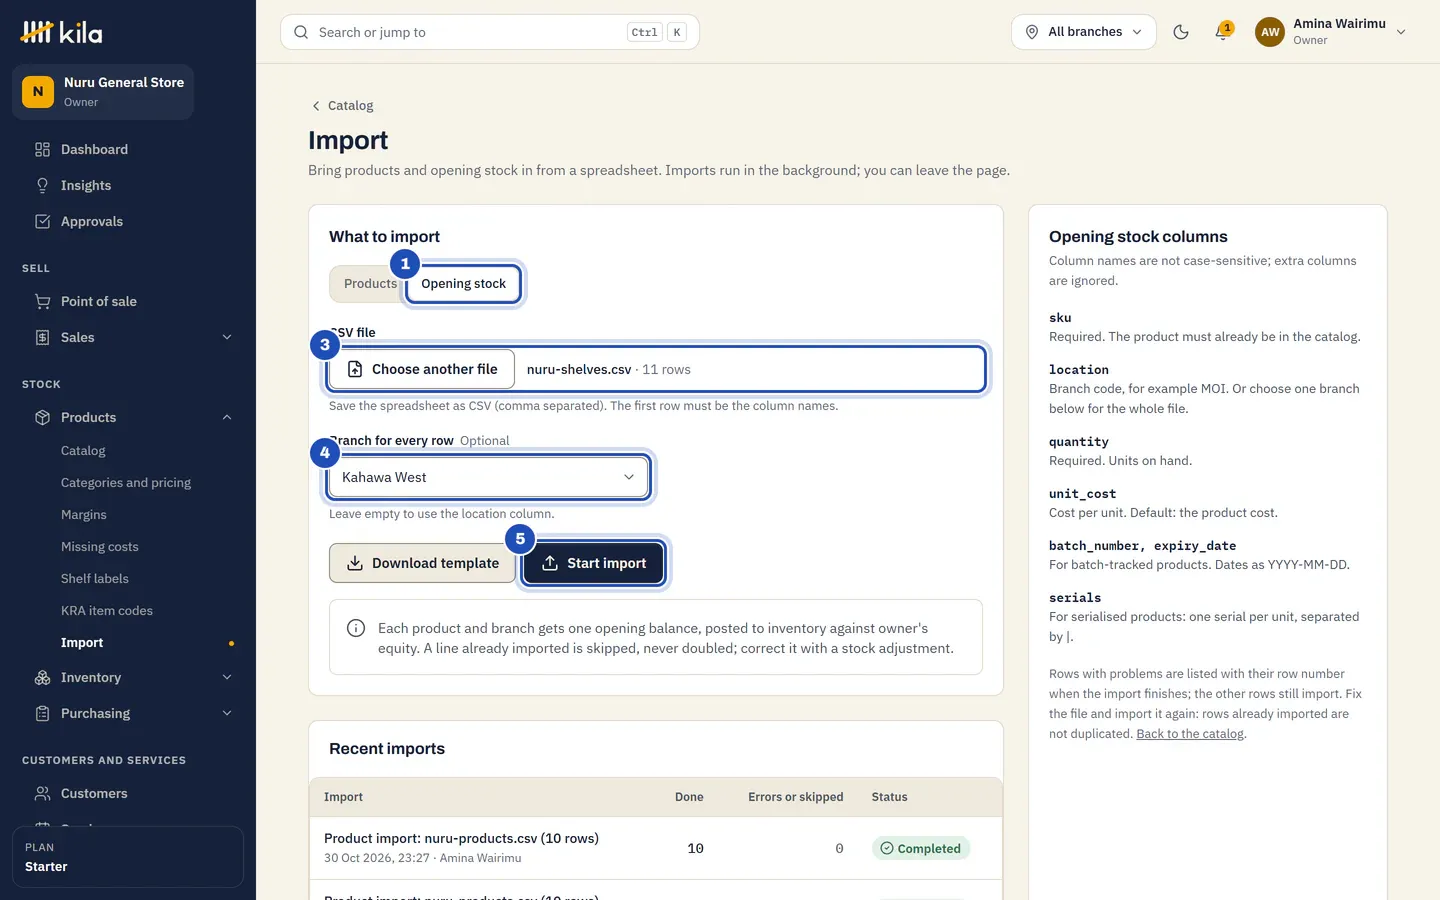Click the Starter plan card
This screenshot has width=1440, height=900.
(x=128, y=857)
